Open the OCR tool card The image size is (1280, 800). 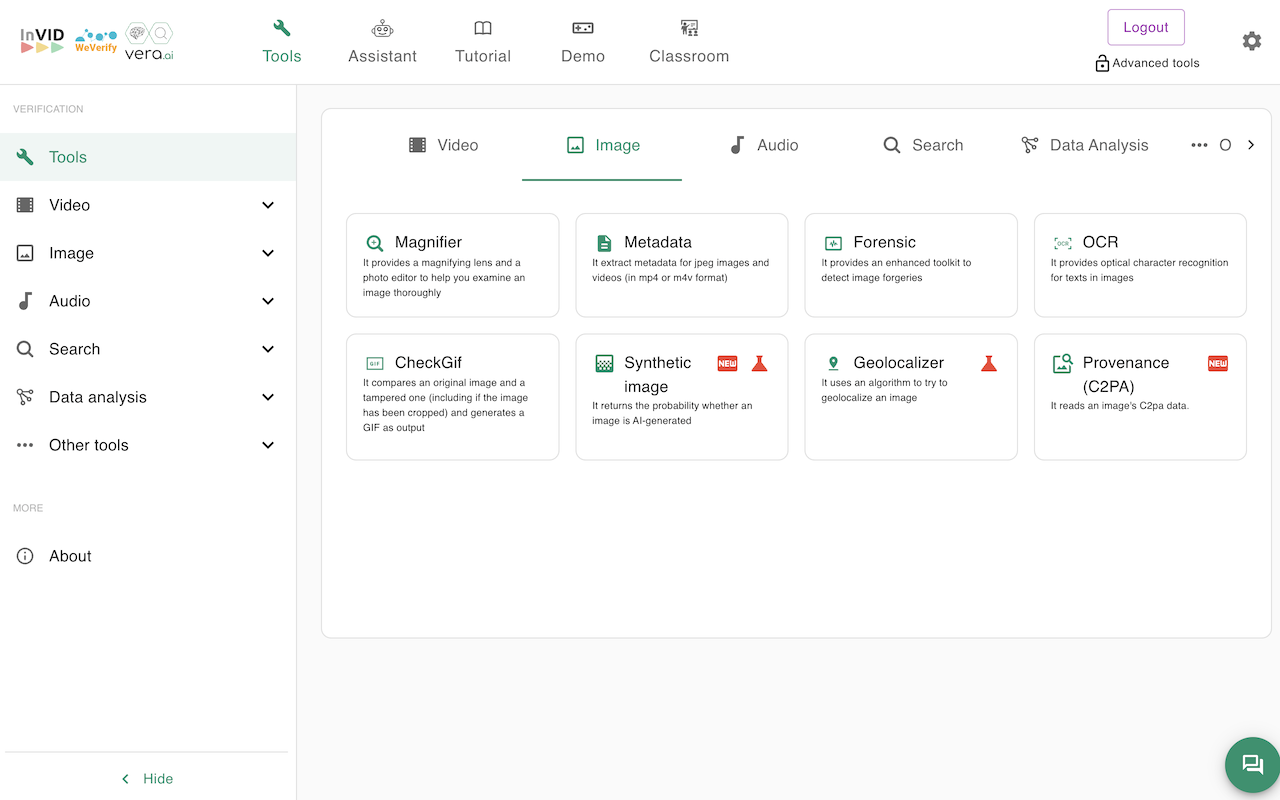(x=1140, y=265)
